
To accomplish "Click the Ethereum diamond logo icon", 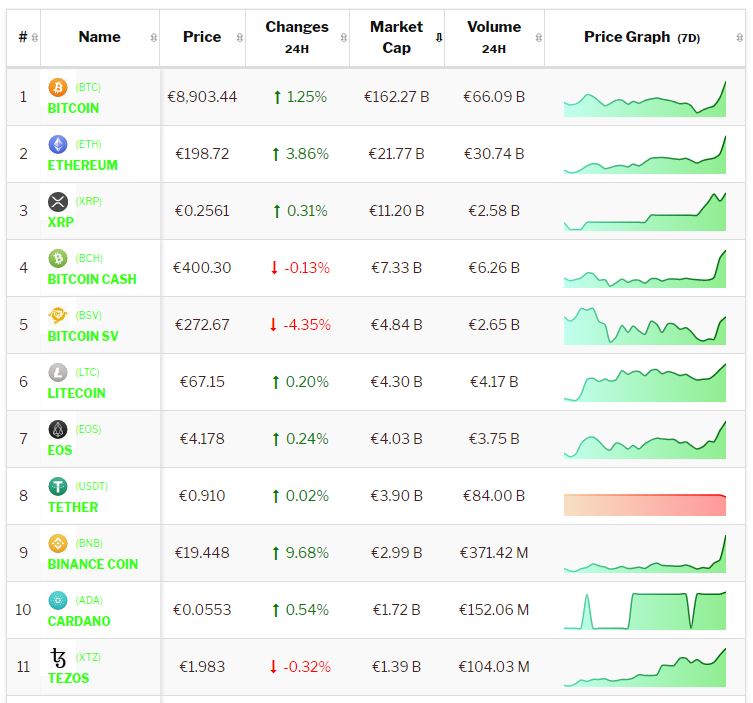I will pyautogui.click(x=58, y=145).
